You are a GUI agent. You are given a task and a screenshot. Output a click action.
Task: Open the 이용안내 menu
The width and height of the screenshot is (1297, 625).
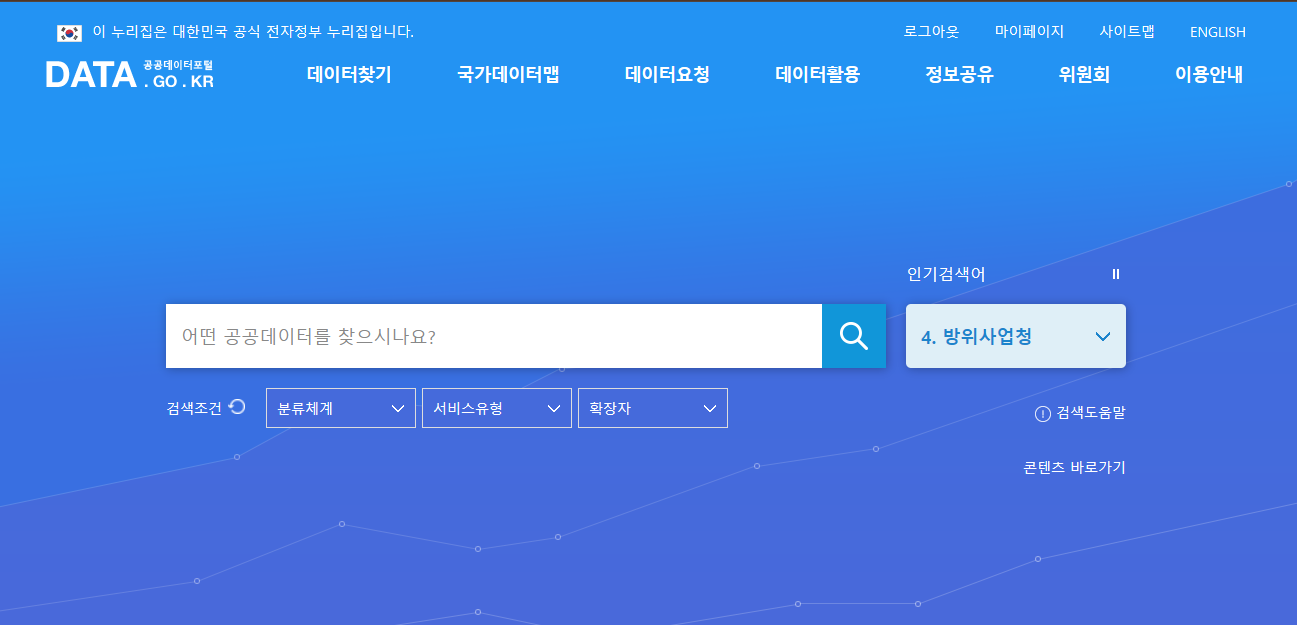(1209, 74)
